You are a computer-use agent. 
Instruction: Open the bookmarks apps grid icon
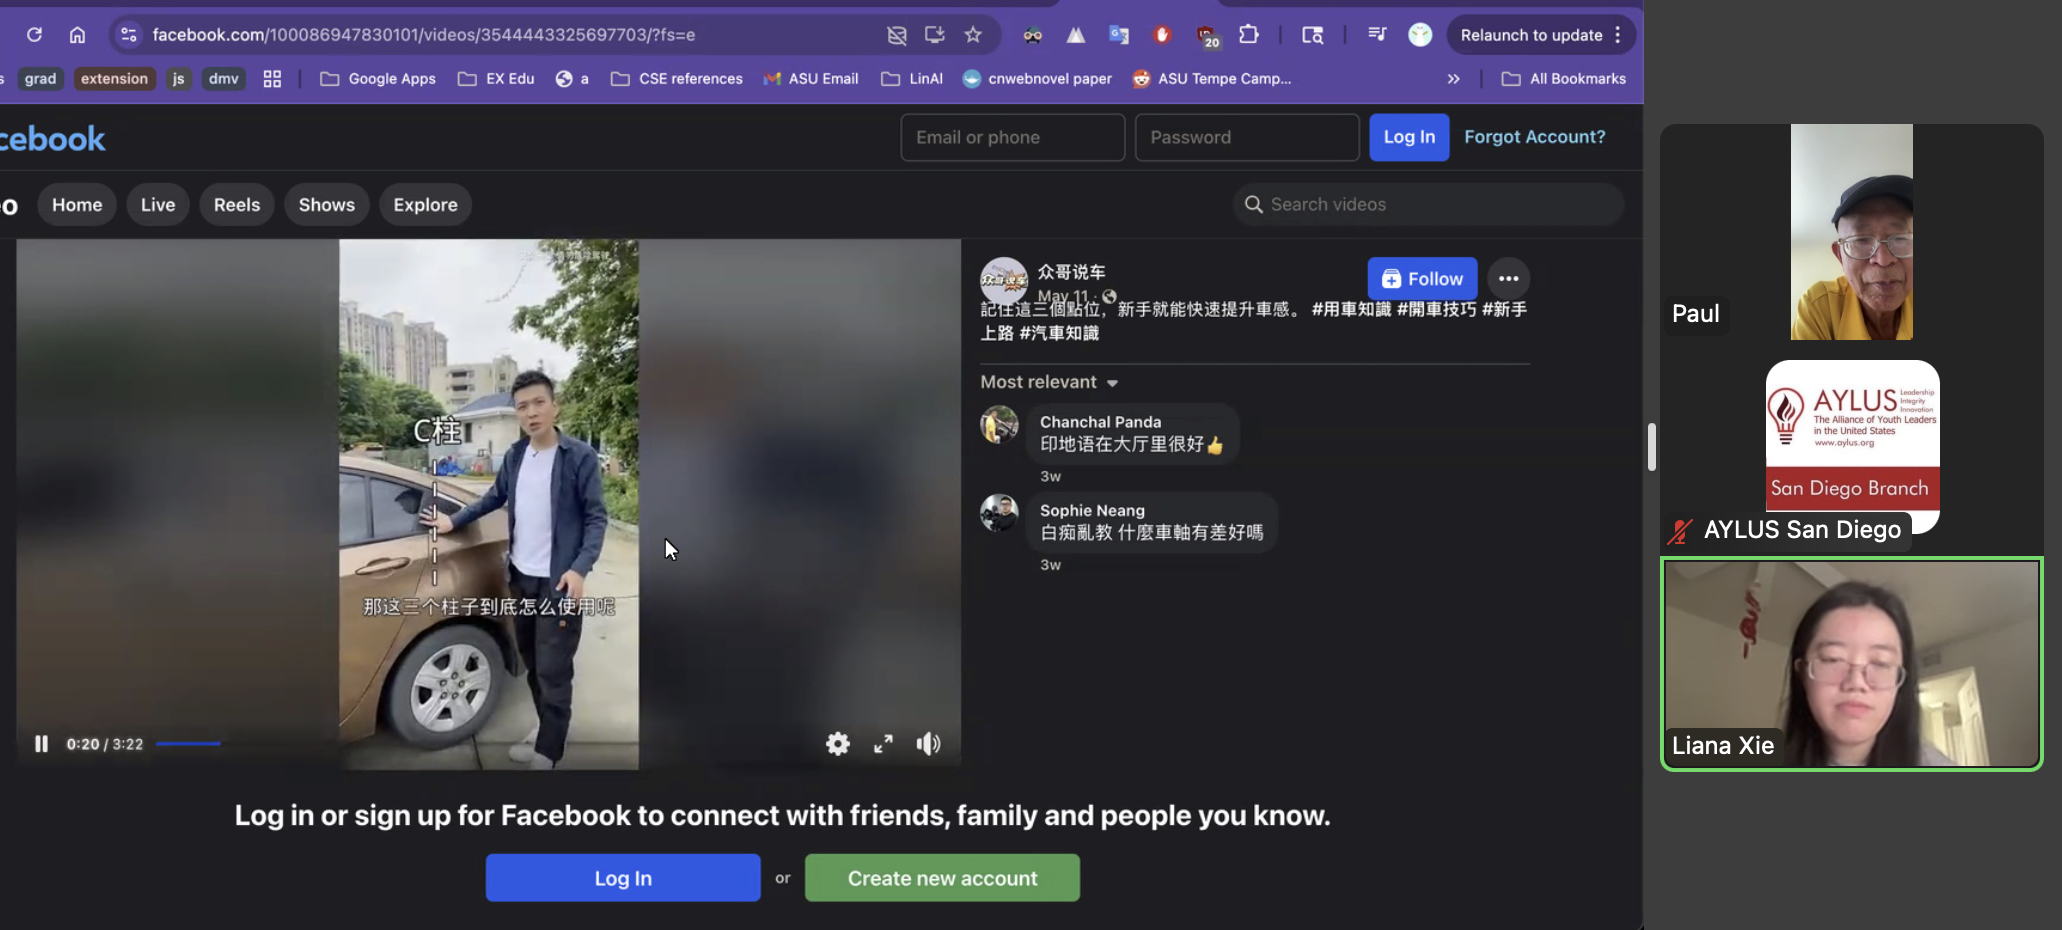272,79
